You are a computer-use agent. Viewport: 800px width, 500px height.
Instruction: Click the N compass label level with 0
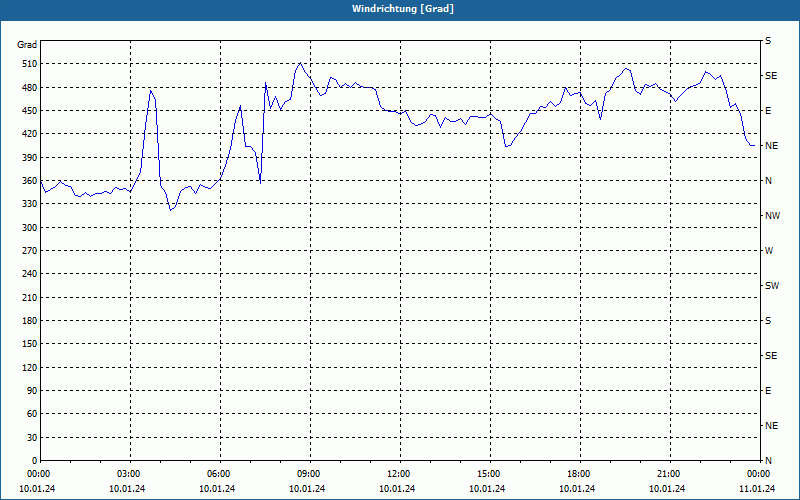[x=768, y=461]
